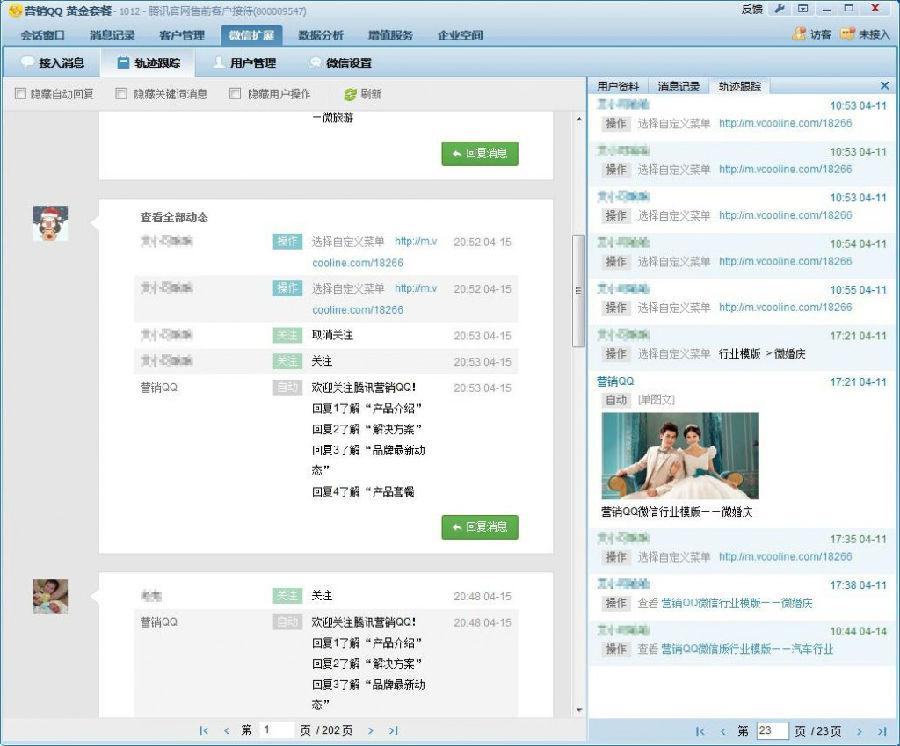The image size is (900, 746).
Task: Go to first page in left pager
Action: [203, 731]
